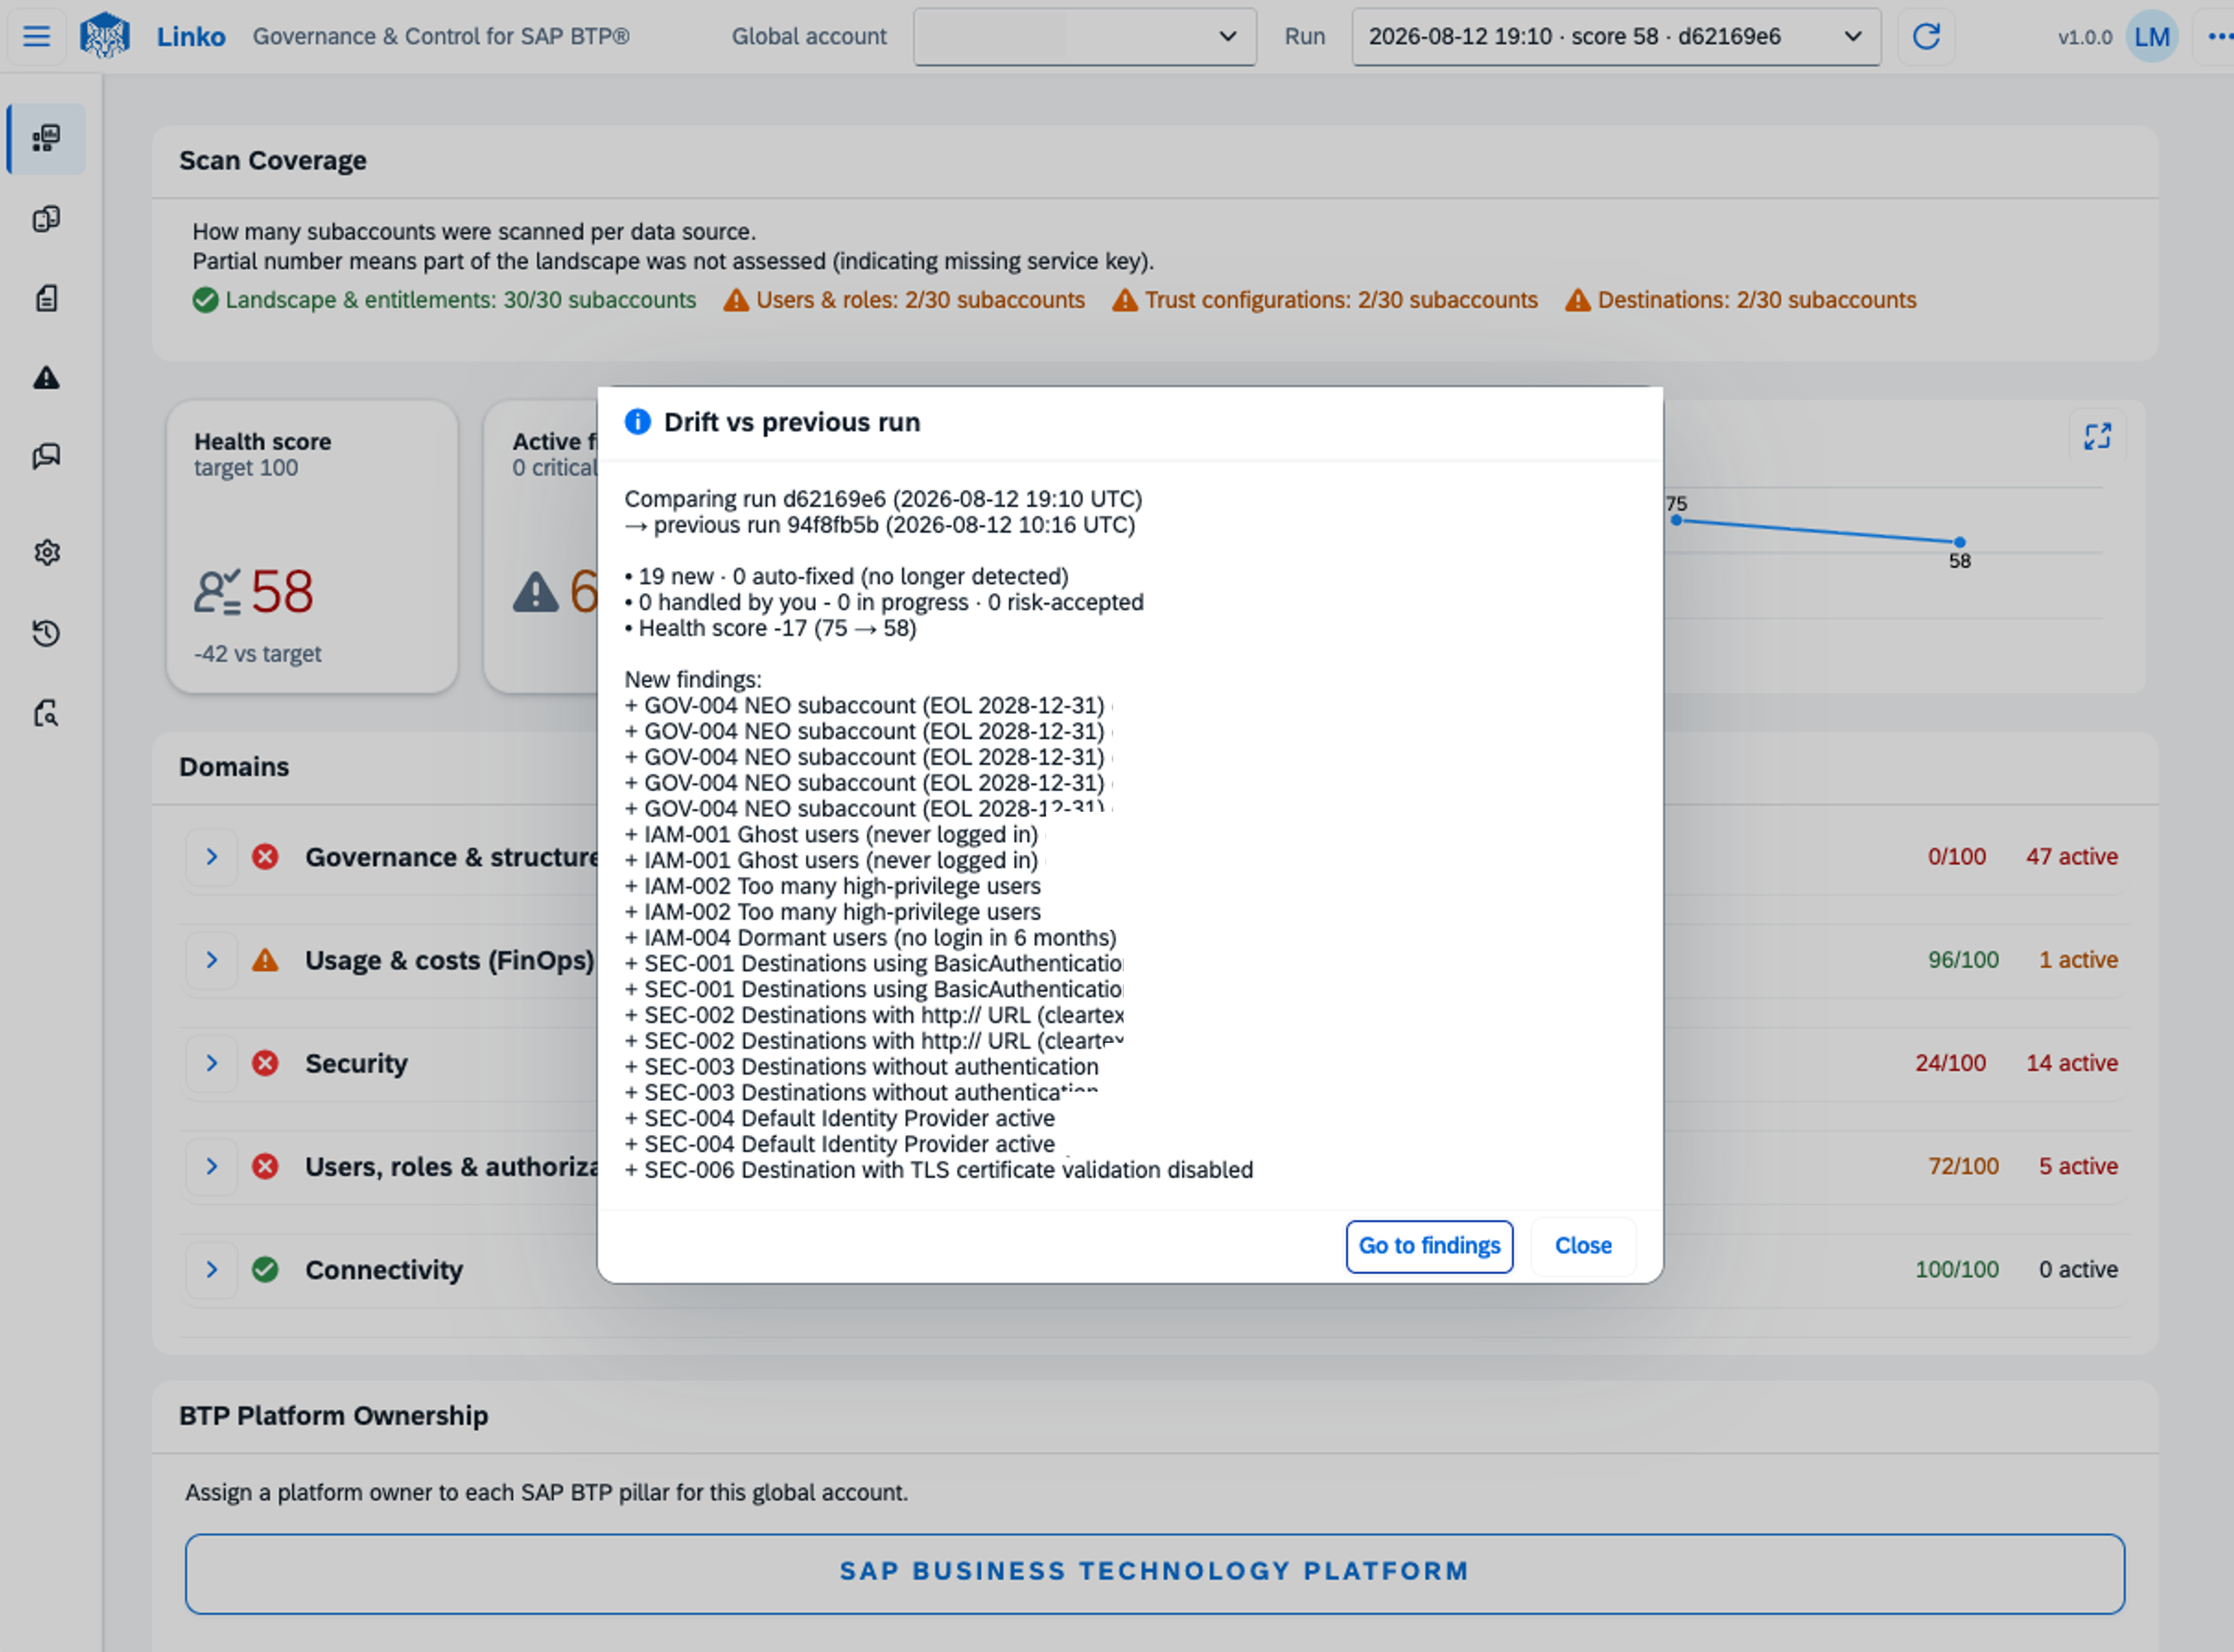2234x1652 pixels.
Task: Open the document report icon in sidebar
Action: (46, 298)
